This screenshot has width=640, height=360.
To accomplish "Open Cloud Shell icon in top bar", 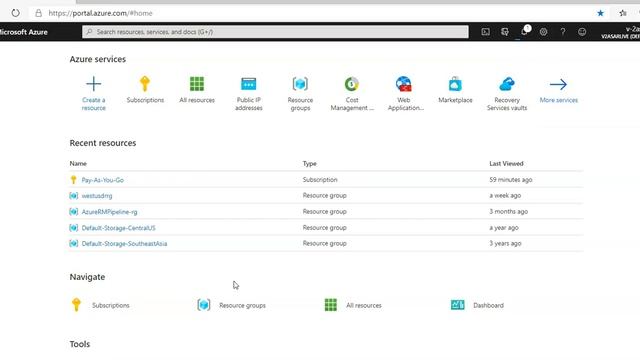I will pyautogui.click(x=485, y=32).
